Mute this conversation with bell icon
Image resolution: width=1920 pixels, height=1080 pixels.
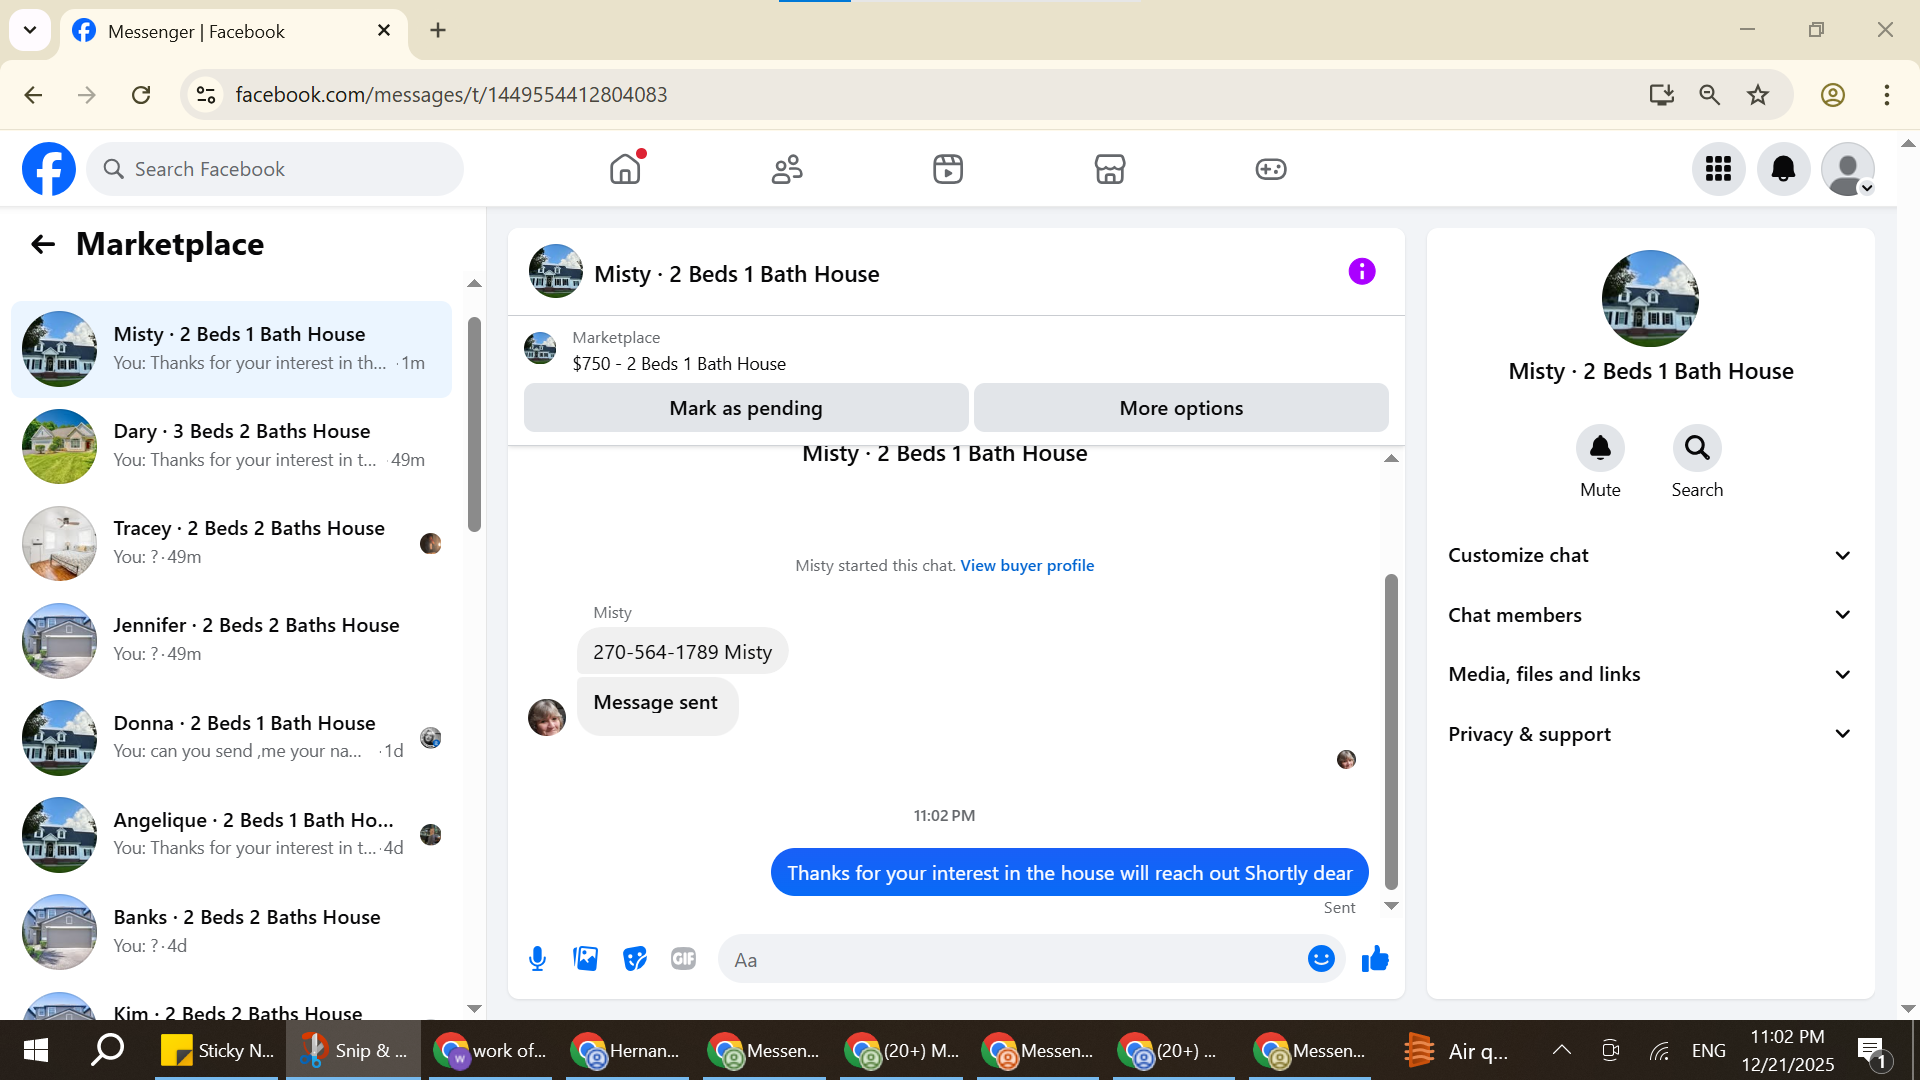pyautogui.click(x=1600, y=448)
